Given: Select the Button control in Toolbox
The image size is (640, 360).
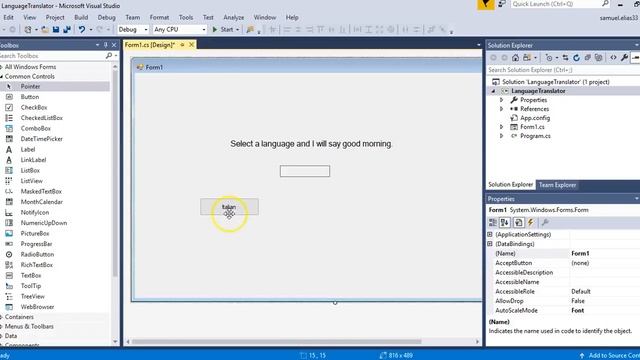Looking at the screenshot, I should pyautogui.click(x=30, y=97).
